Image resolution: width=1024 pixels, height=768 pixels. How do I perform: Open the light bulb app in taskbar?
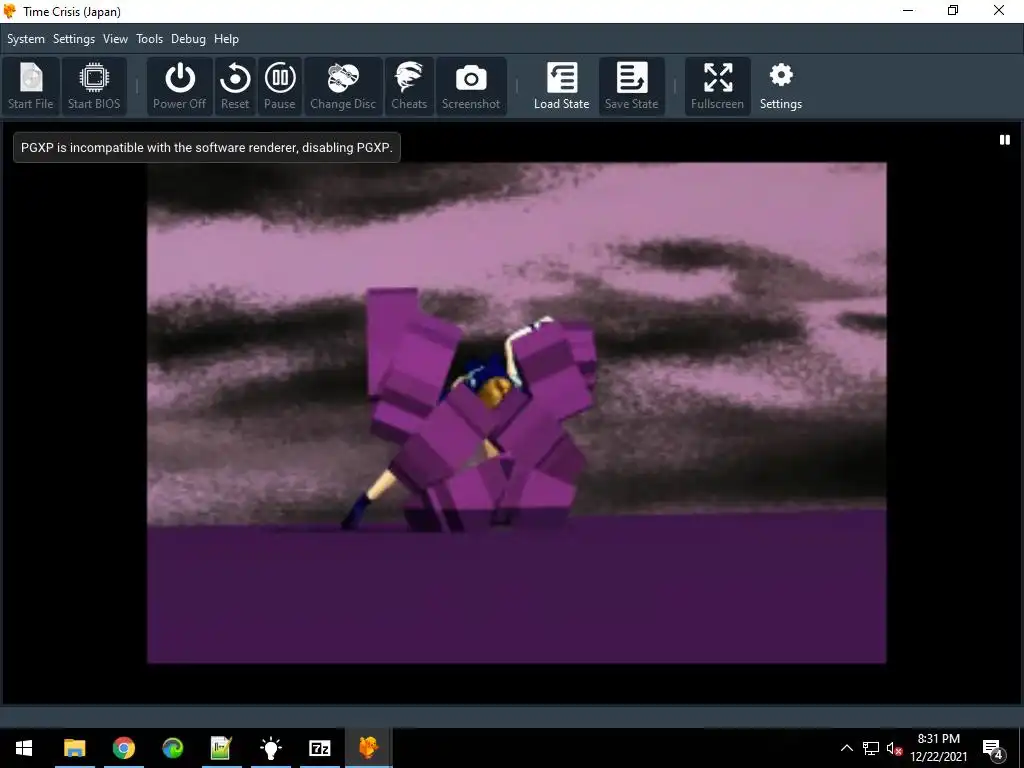(270, 748)
